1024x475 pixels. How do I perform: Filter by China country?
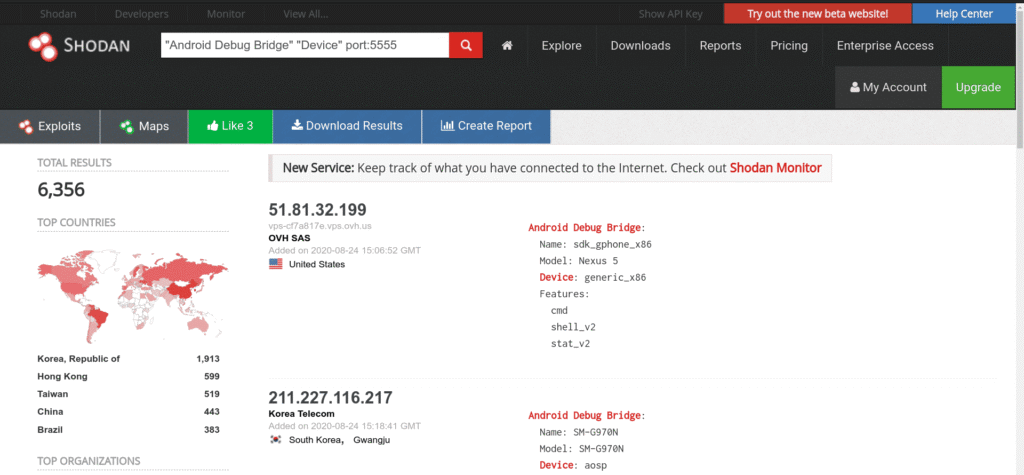pyautogui.click(x=50, y=412)
